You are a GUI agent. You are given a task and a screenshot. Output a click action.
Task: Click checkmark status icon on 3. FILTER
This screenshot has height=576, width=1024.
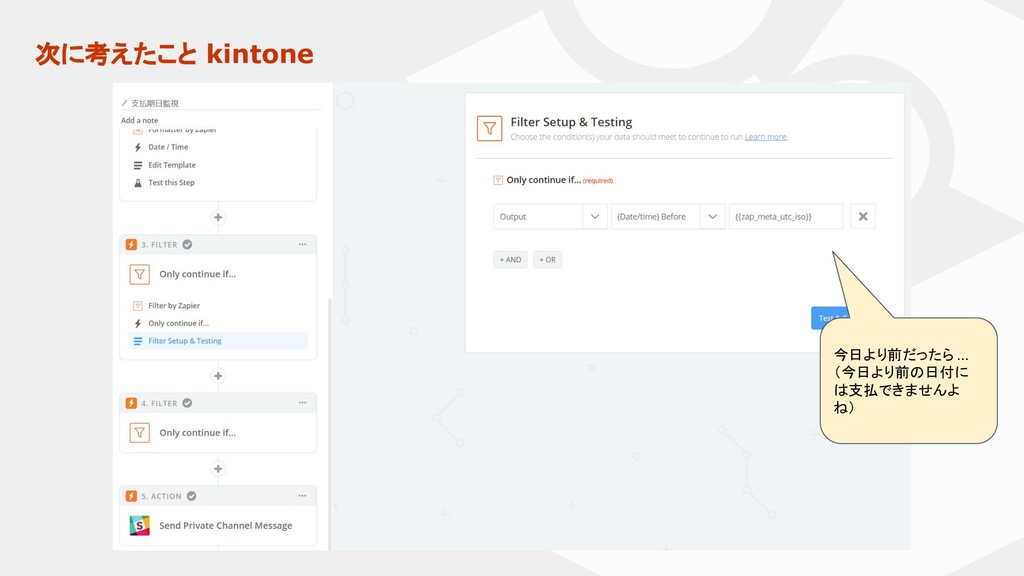click(187, 244)
